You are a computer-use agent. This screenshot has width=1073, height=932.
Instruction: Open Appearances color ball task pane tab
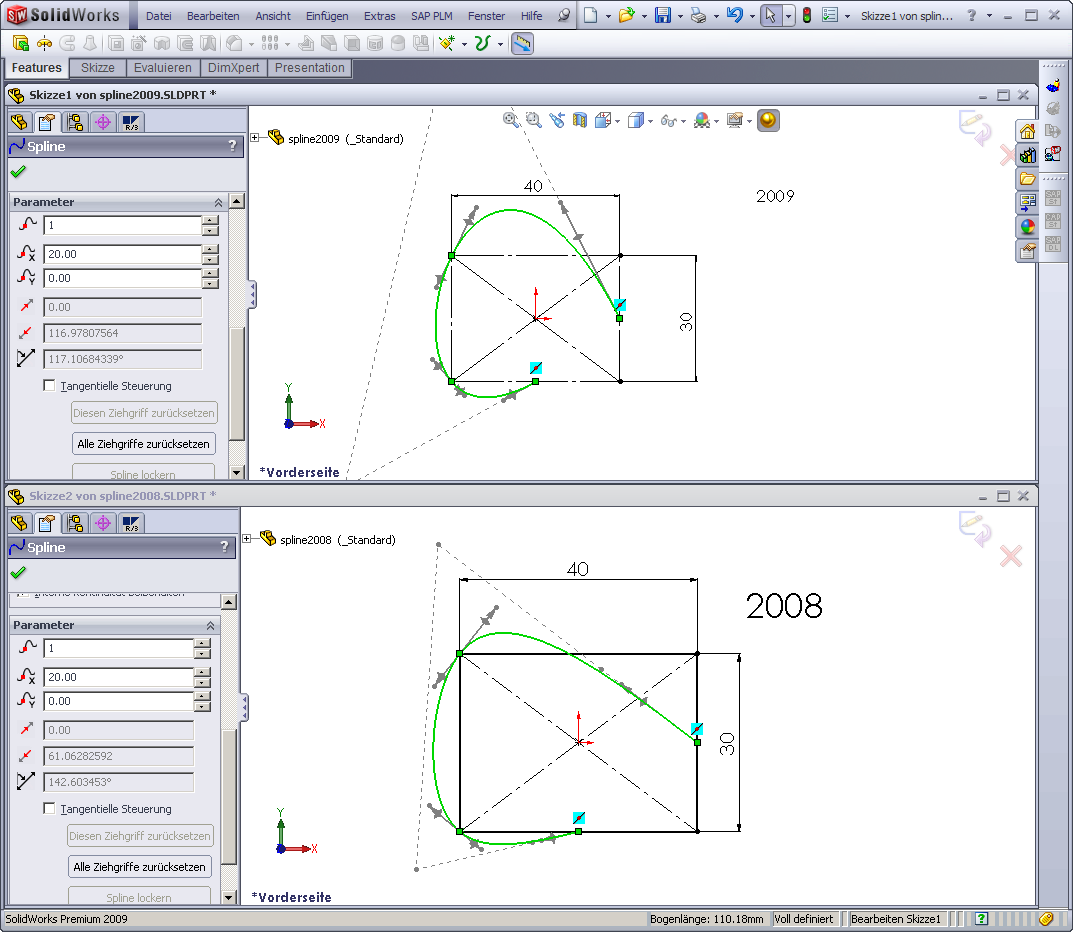point(1027,226)
